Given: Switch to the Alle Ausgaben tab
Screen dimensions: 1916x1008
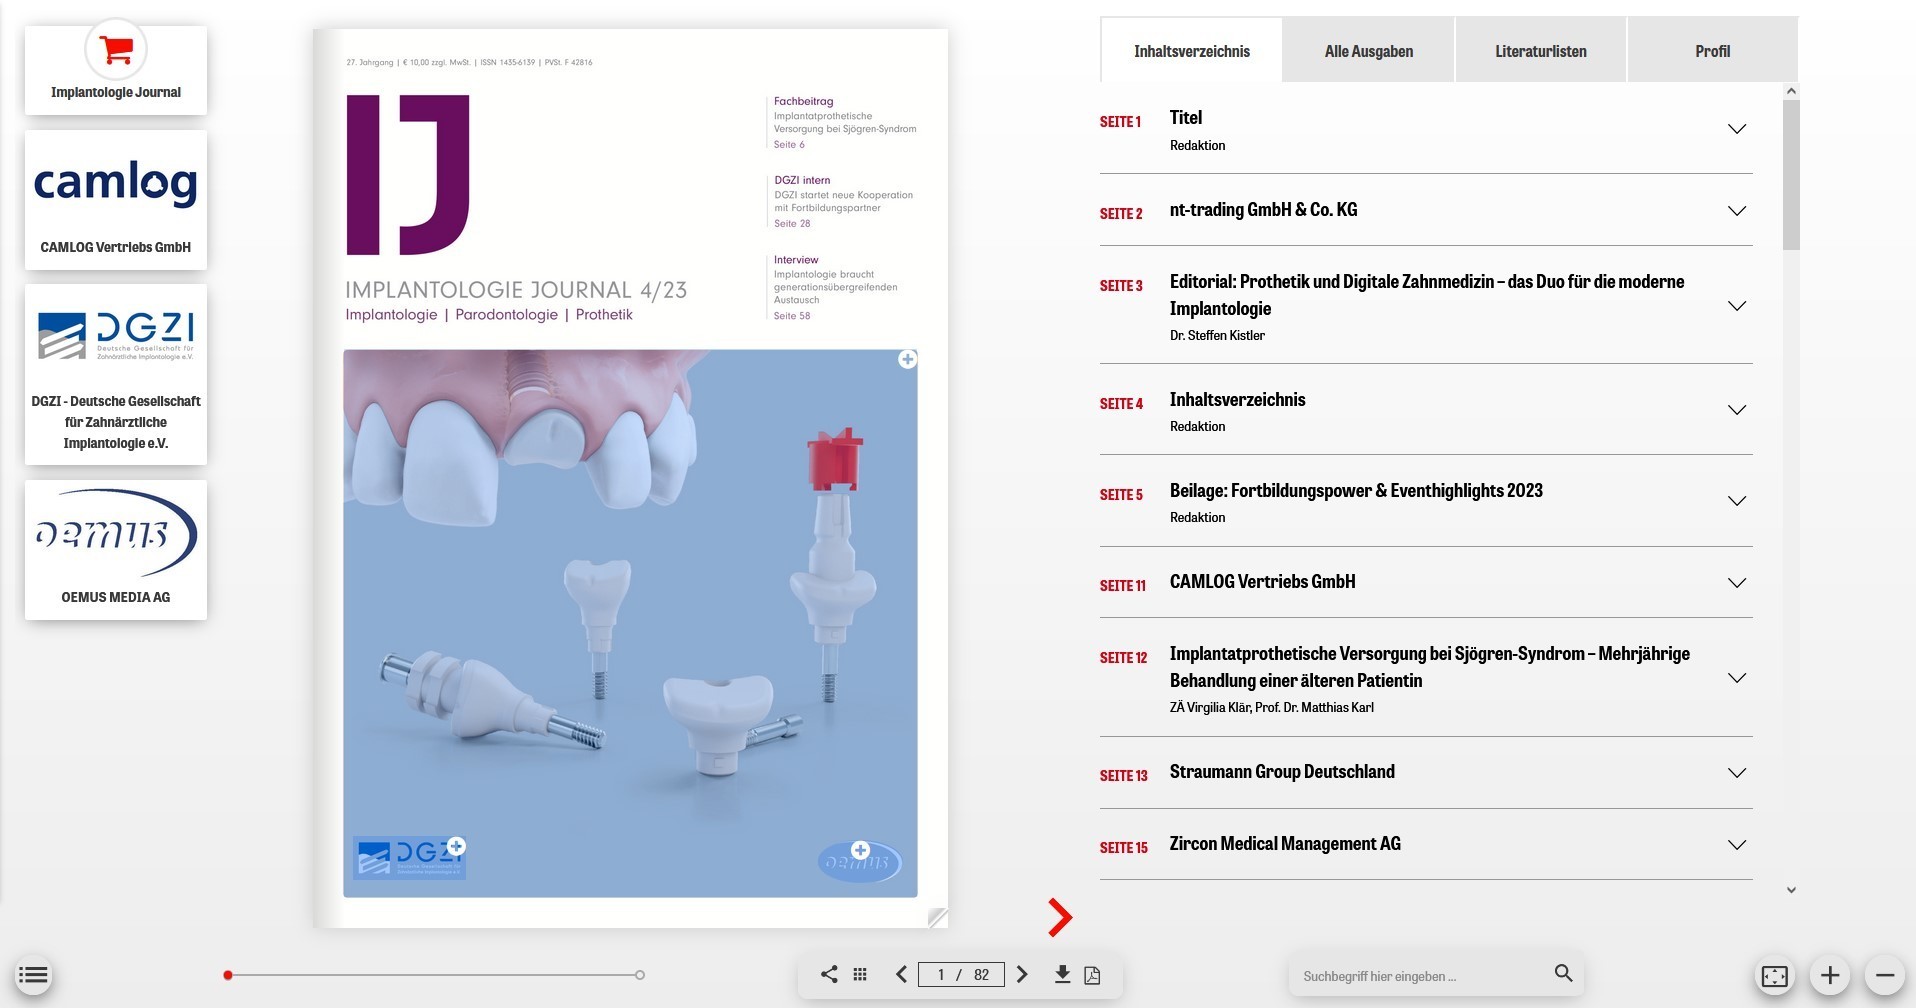Looking at the screenshot, I should click(1369, 51).
